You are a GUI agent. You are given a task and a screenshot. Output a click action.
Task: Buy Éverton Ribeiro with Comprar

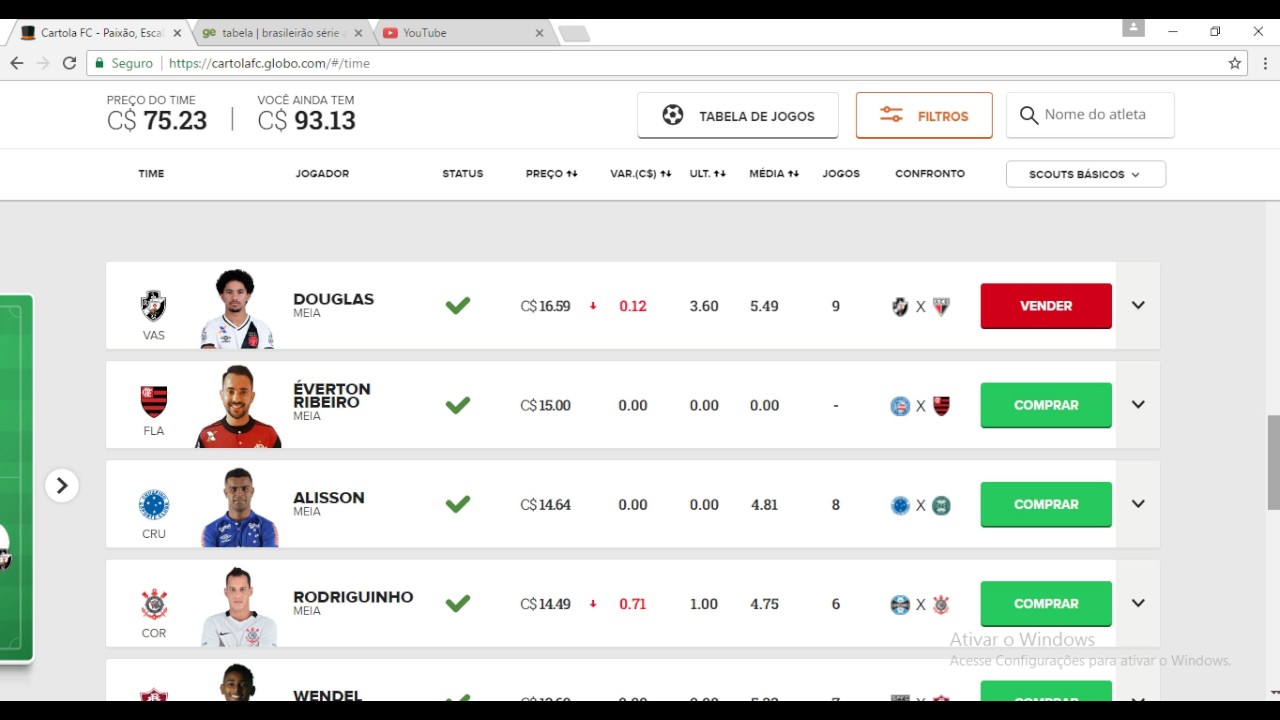(x=1046, y=405)
